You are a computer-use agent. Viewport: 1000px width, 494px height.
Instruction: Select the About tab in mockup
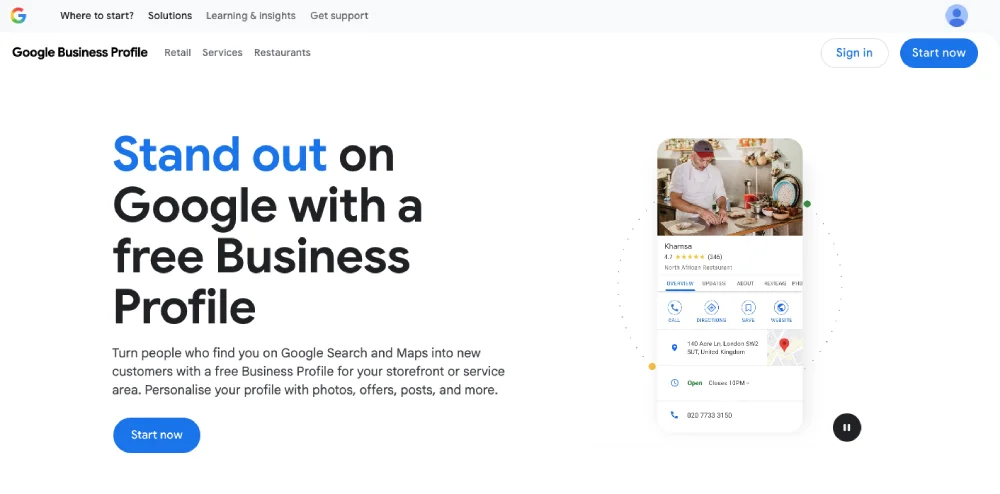[745, 284]
